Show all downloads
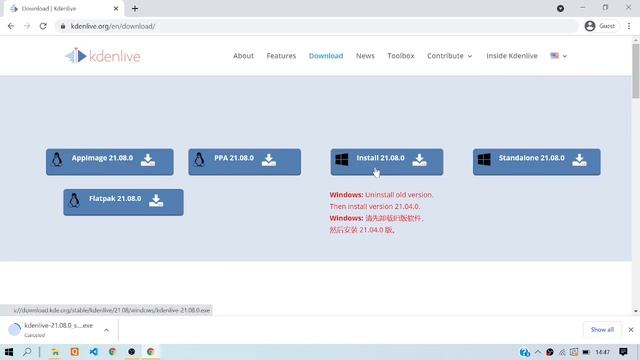This screenshot has width=640, height=360. point(602,329)
